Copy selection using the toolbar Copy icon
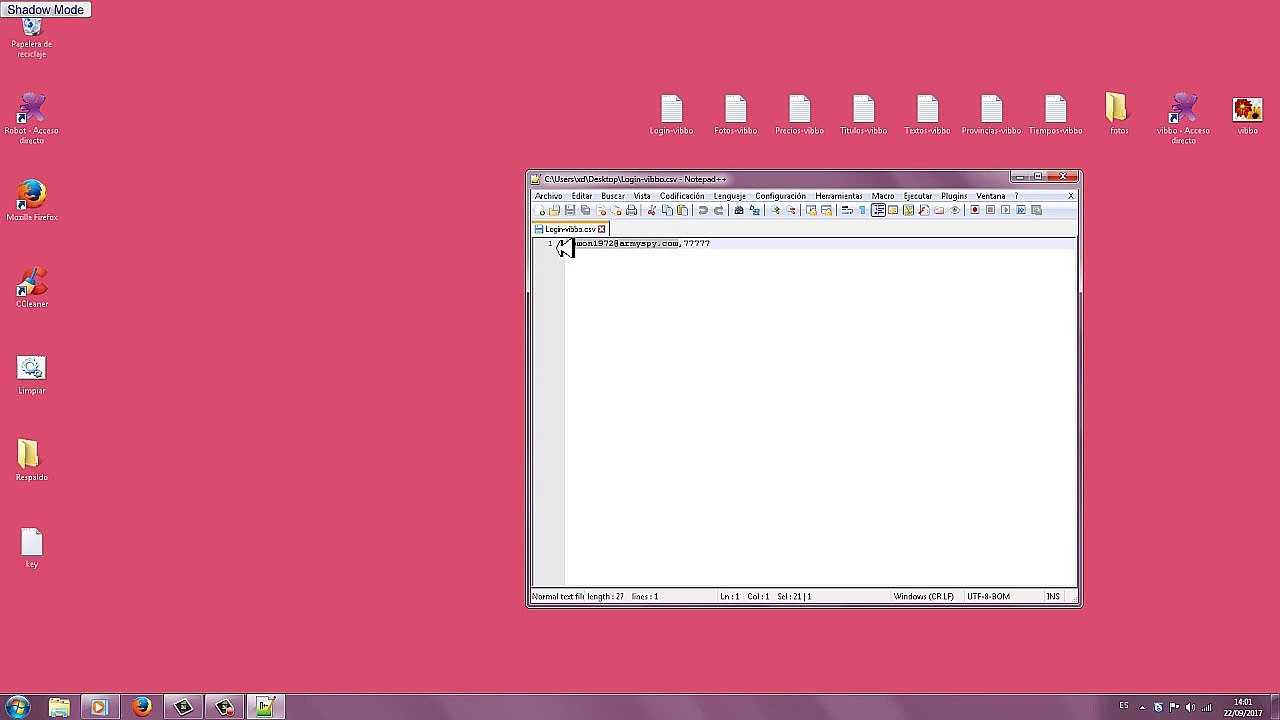The width and height of the screenshot is (1280, 720). [x=667, y=210]
